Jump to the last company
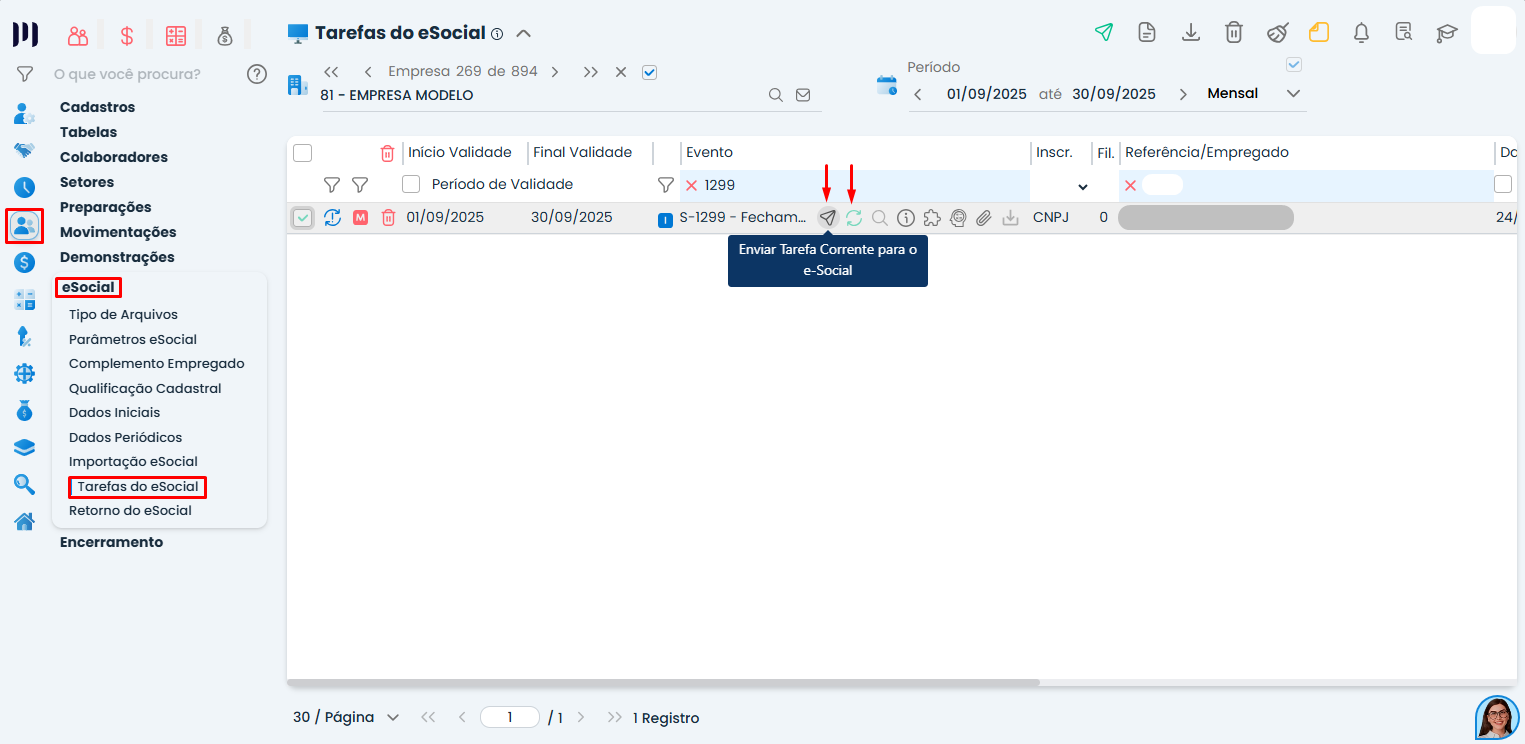The width and height of the screenshot is (1525, 744). (x=591, y=72)
